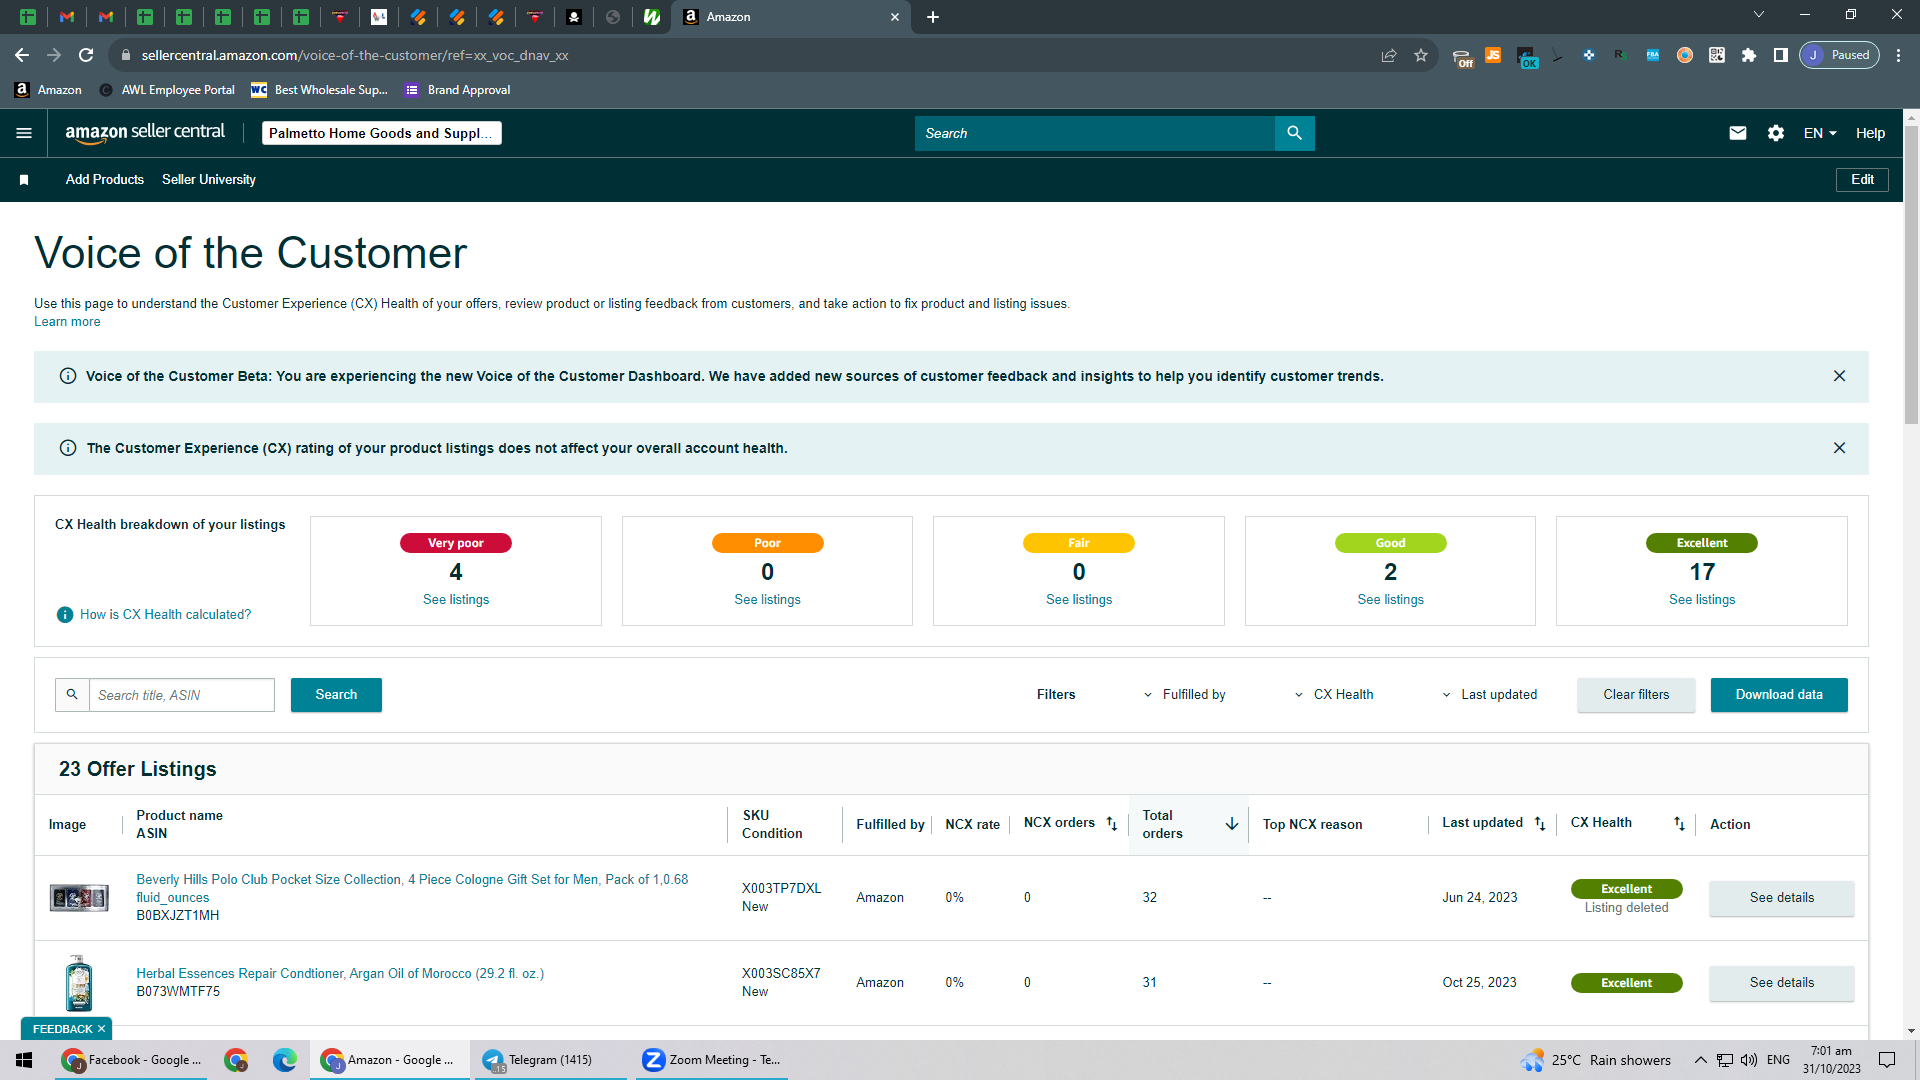
Task: Sort by the Last updated column arrows
Action: pyautogui.click(x=1540, y=824)
